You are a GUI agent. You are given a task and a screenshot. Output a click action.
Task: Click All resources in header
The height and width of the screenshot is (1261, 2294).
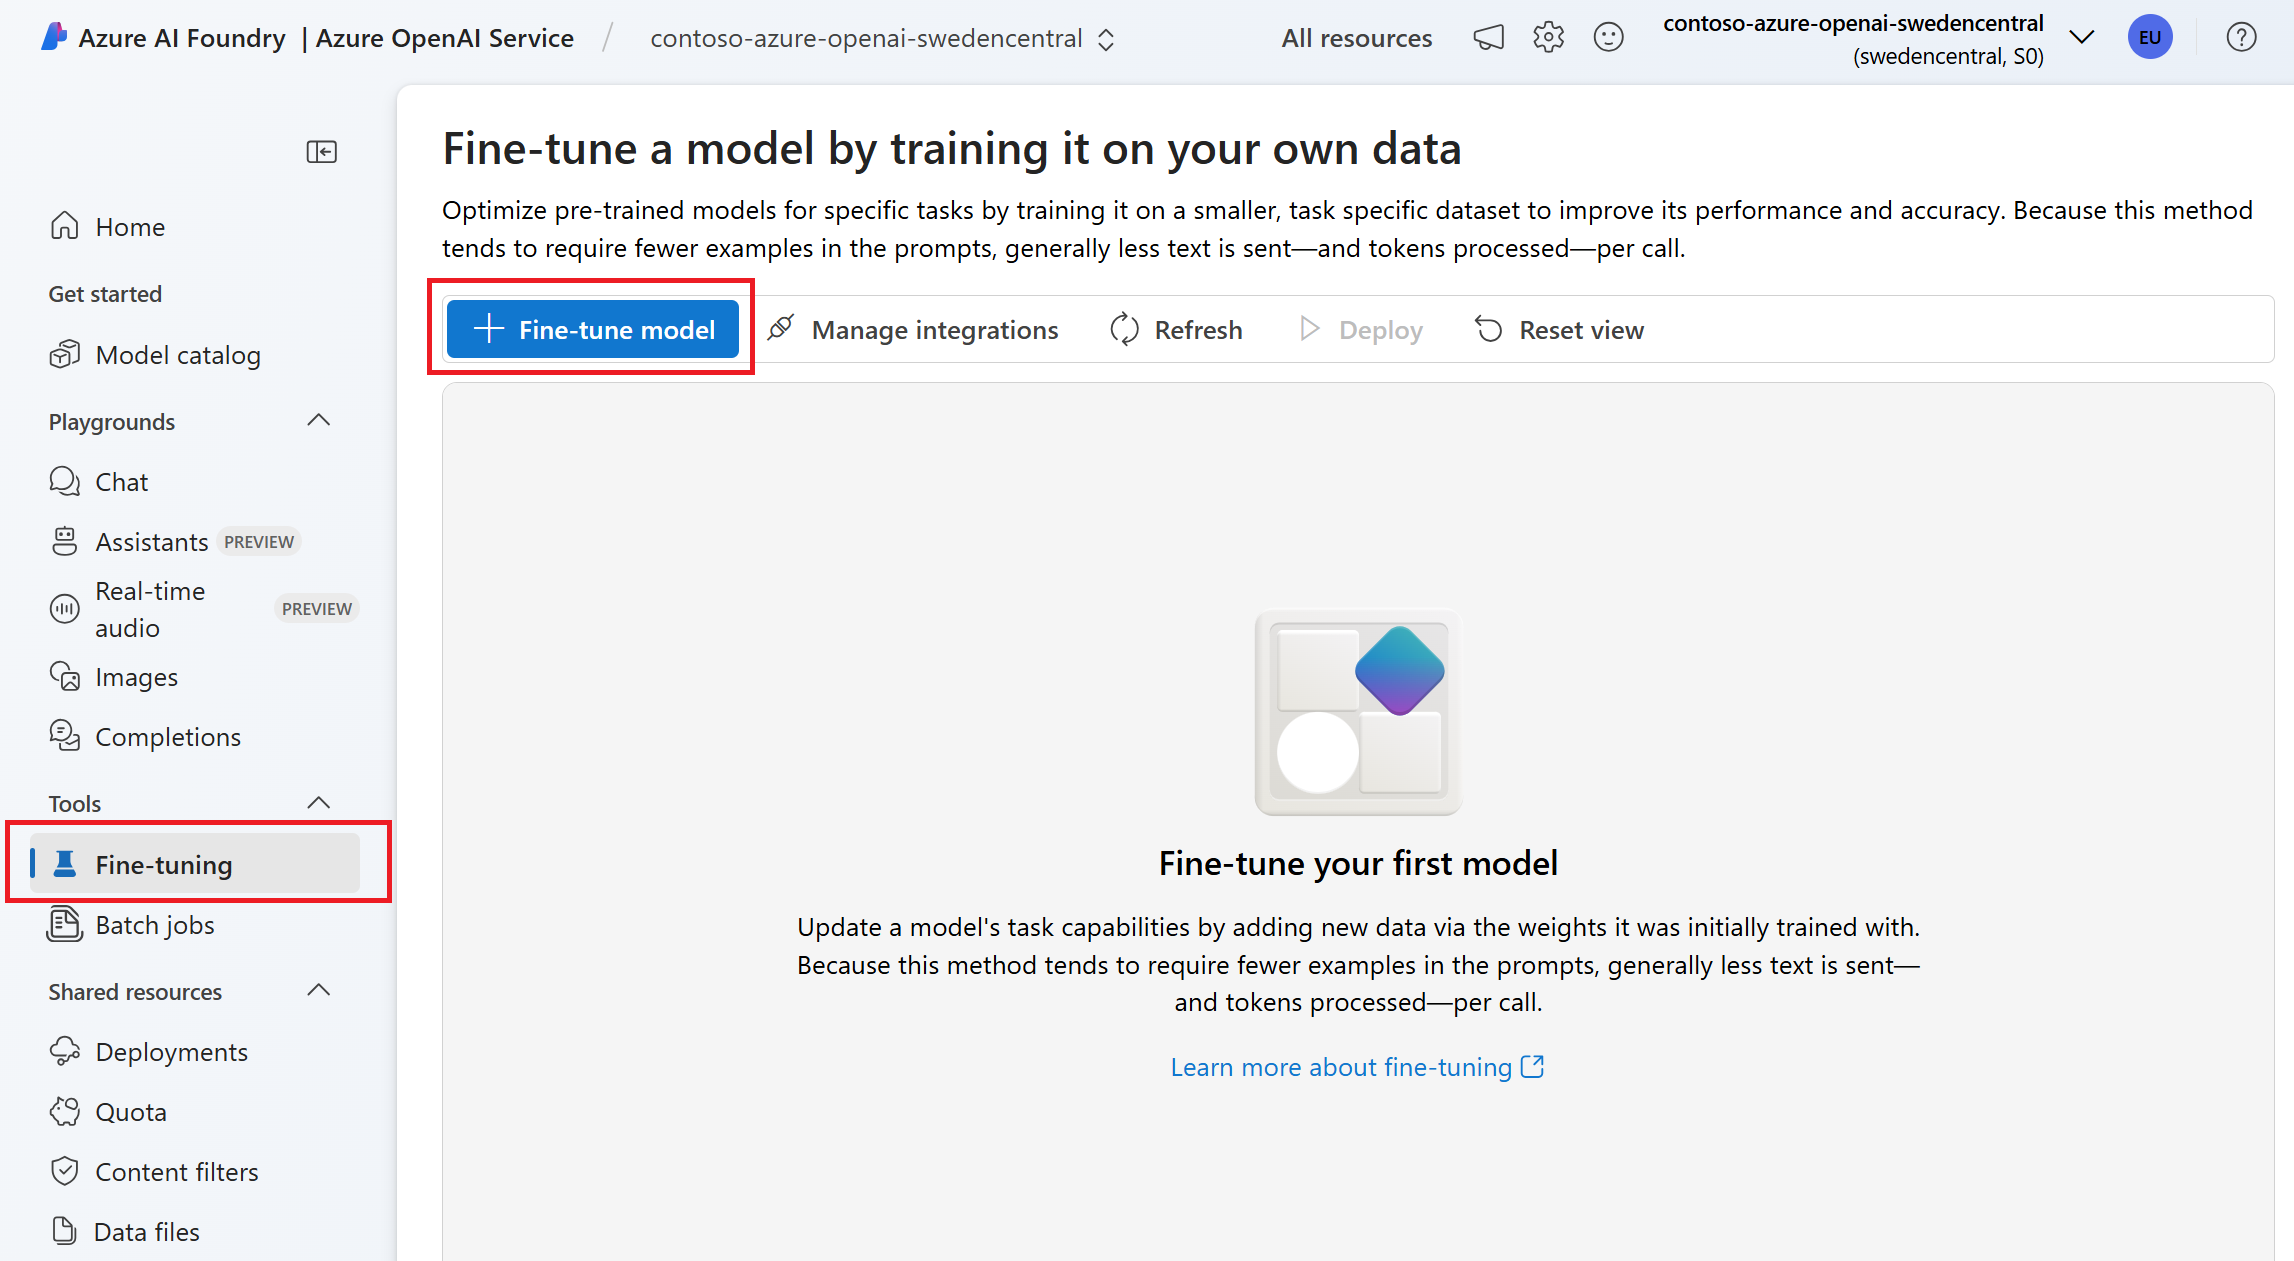(x=1356, y=38)
